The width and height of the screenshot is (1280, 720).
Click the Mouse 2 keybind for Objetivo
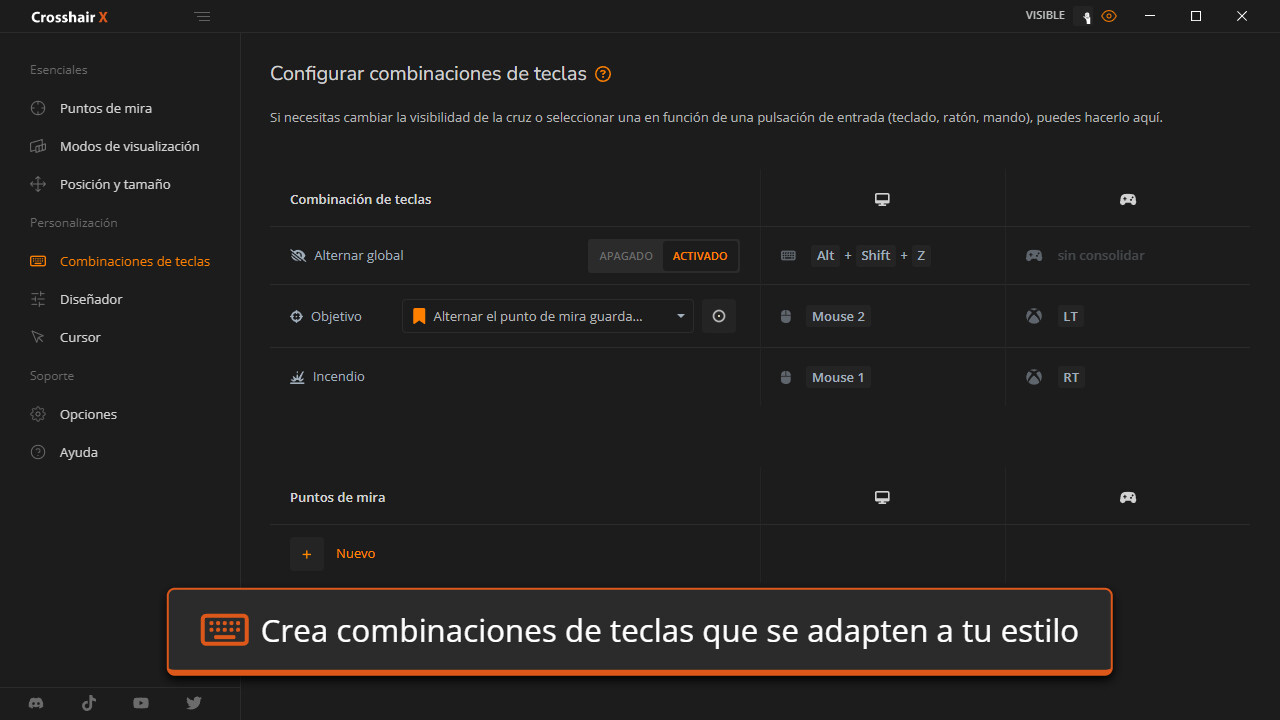click(x=838, y=316)
